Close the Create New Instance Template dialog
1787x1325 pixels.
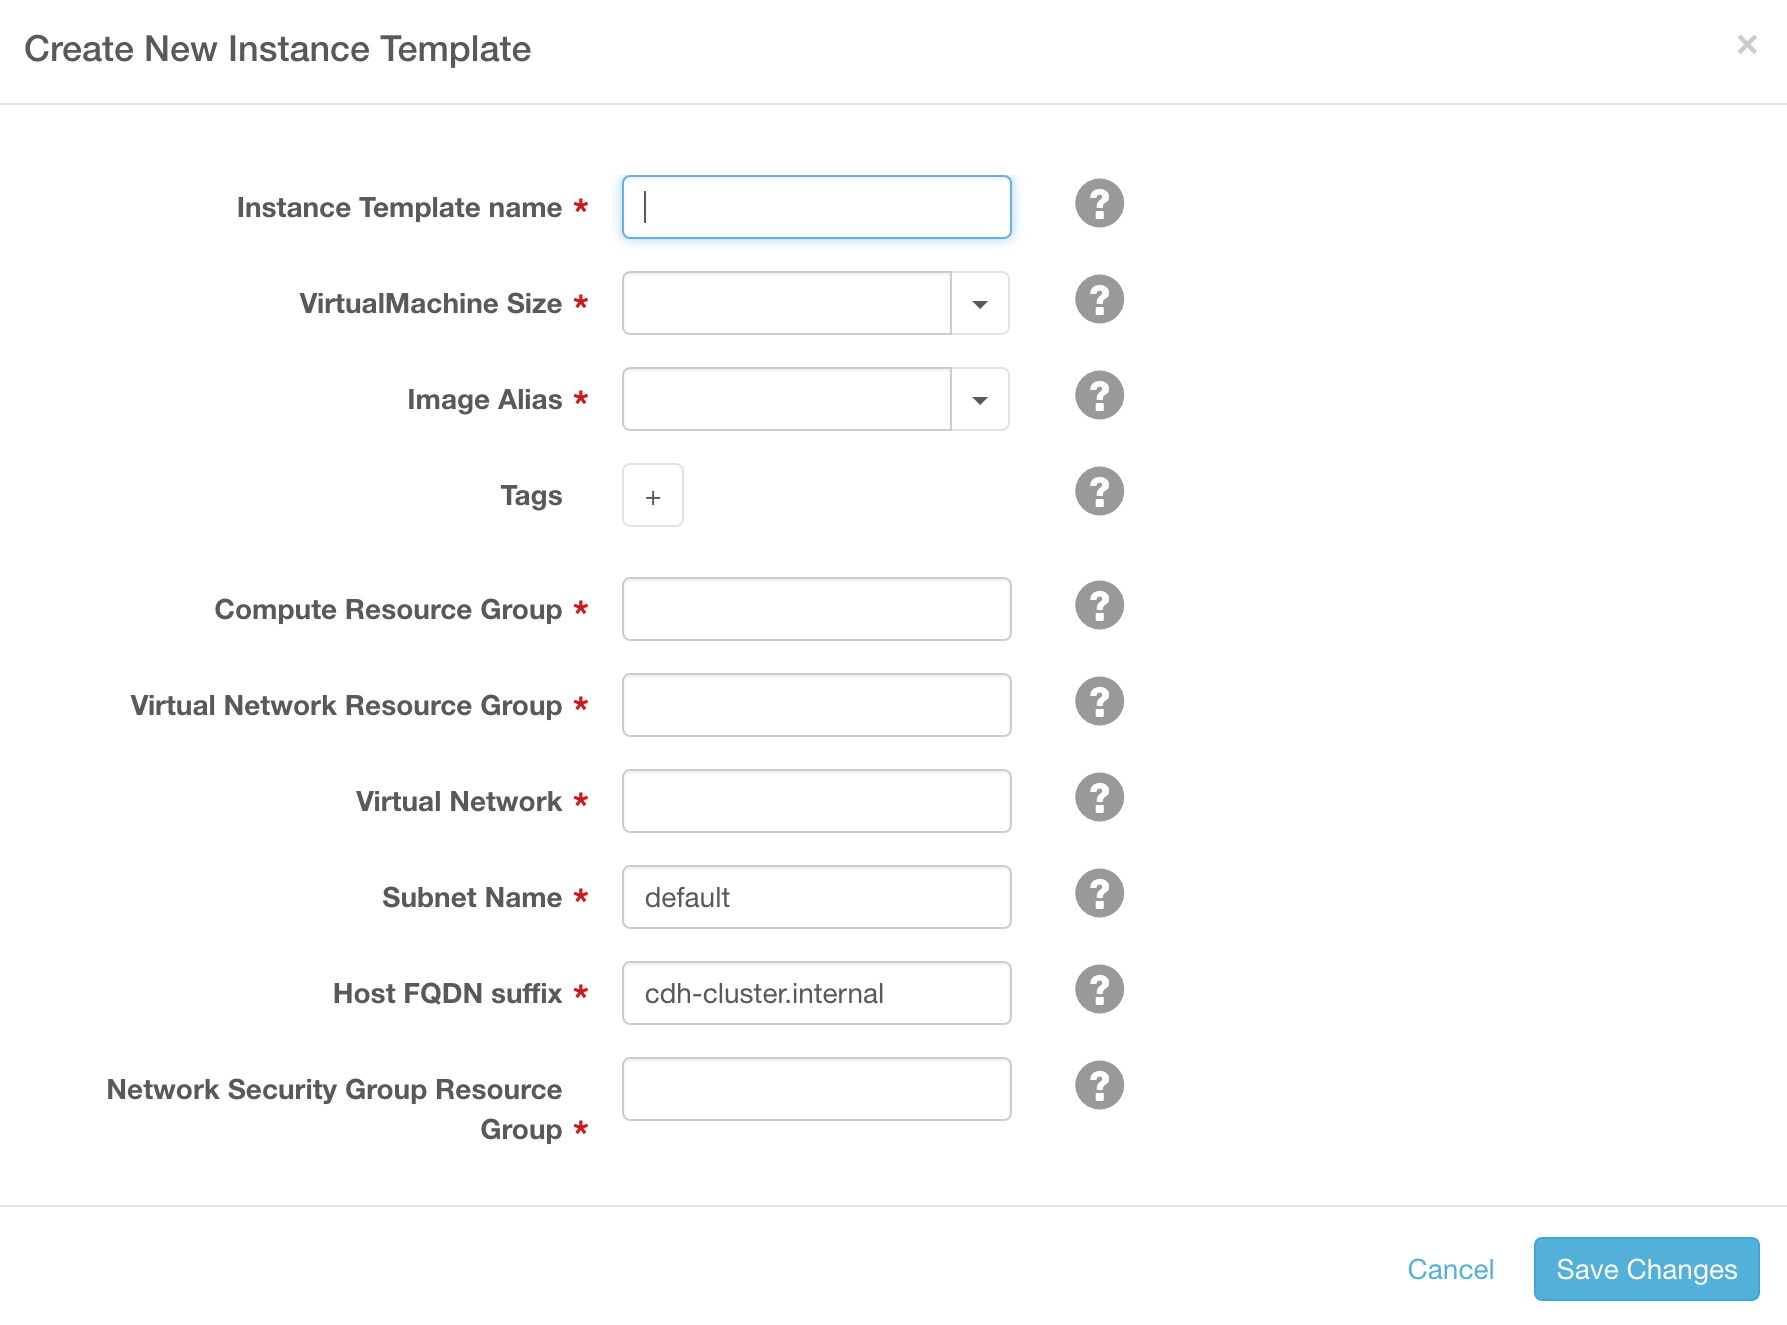point(1747,45)
